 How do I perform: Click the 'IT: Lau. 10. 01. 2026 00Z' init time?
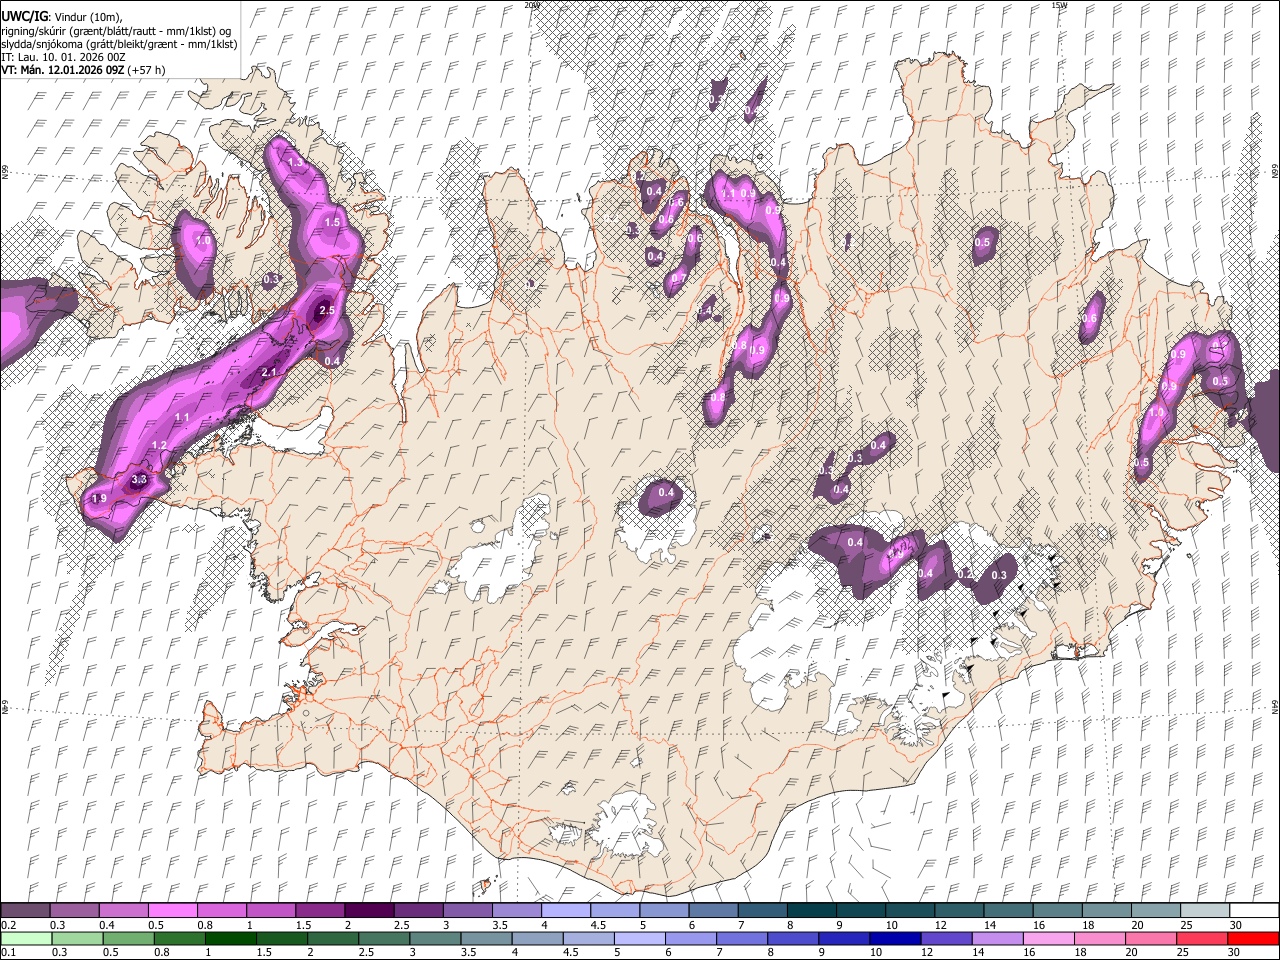(63, 57)
